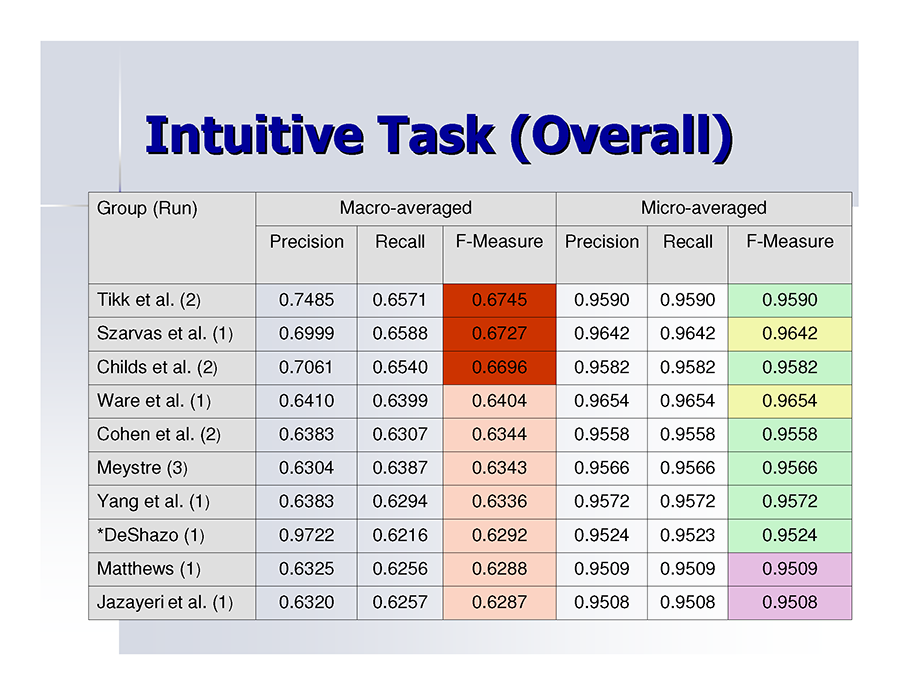
Task: Select Cohen et al. macro precision 0.6383
Action: [307, 434]
